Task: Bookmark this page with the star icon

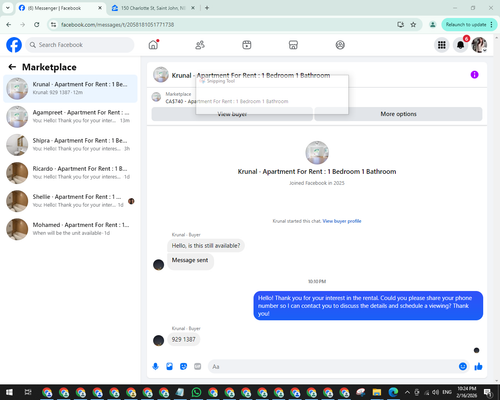Action: 413,25
